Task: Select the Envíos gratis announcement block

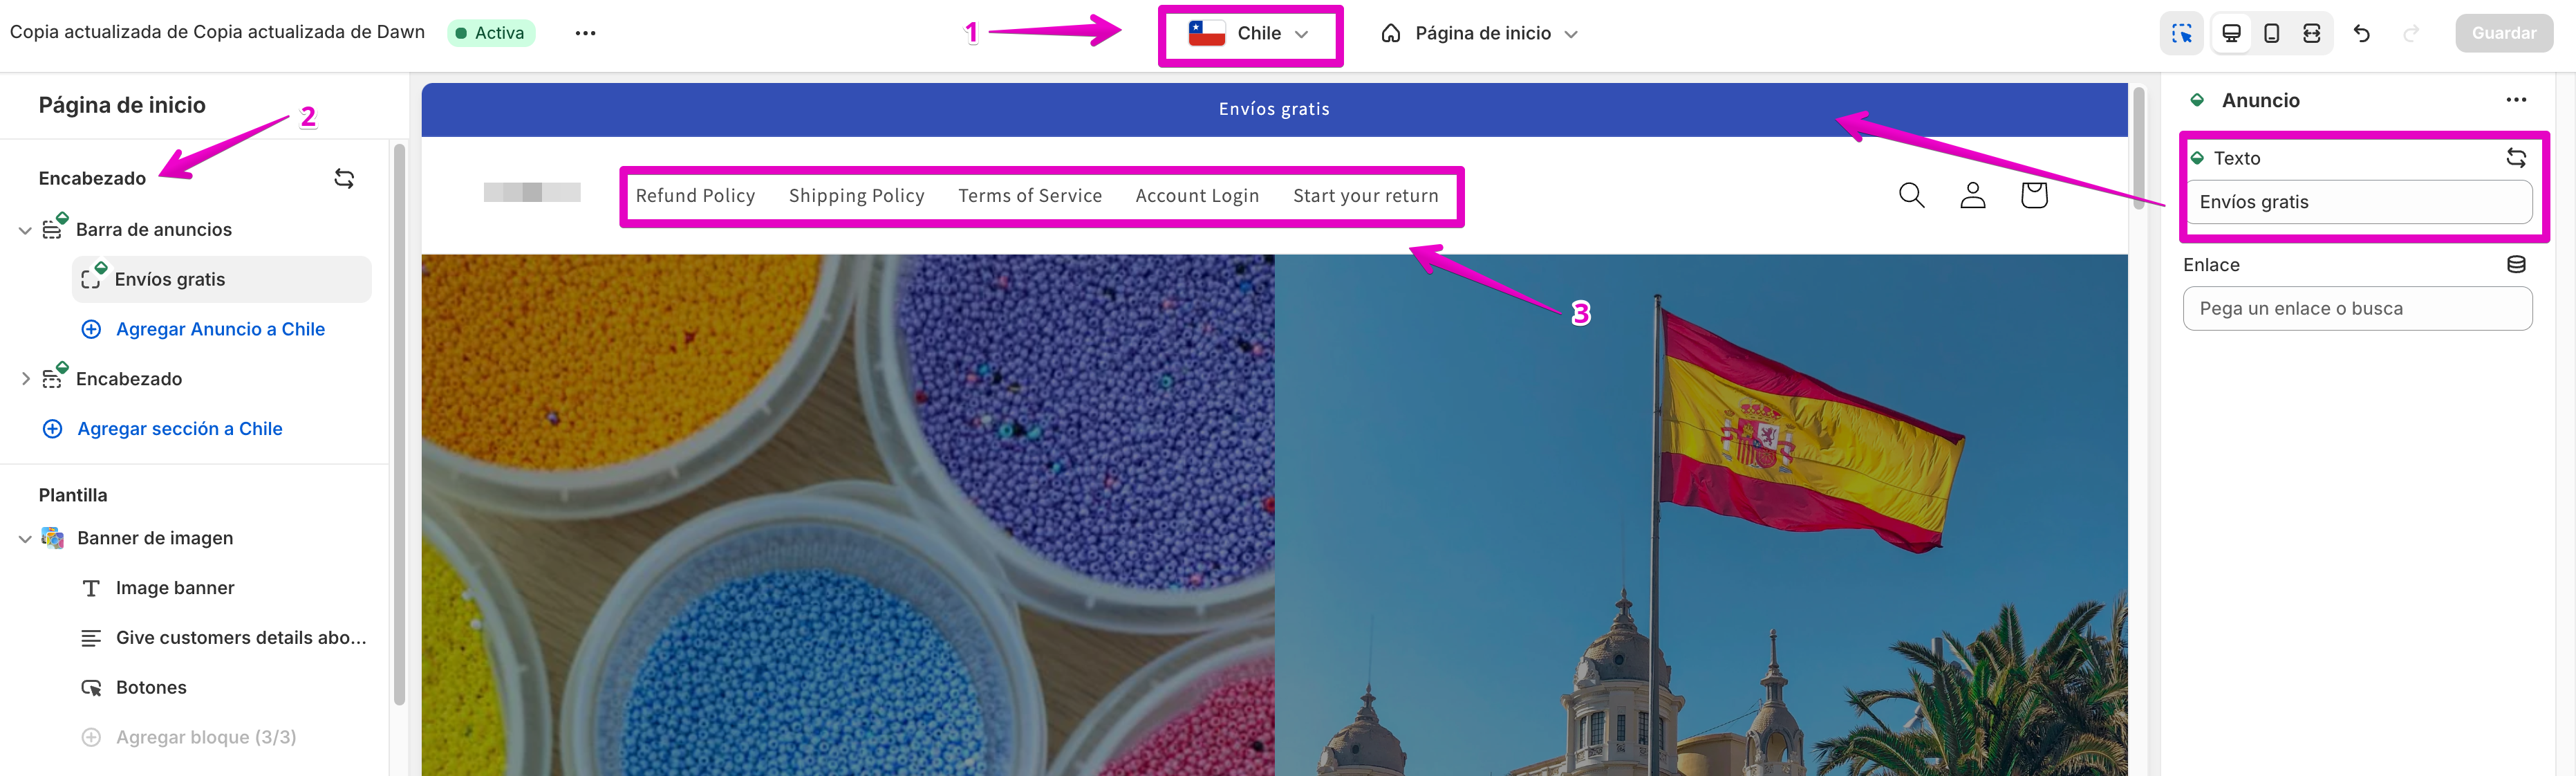Action: click(x=221, y=279)
